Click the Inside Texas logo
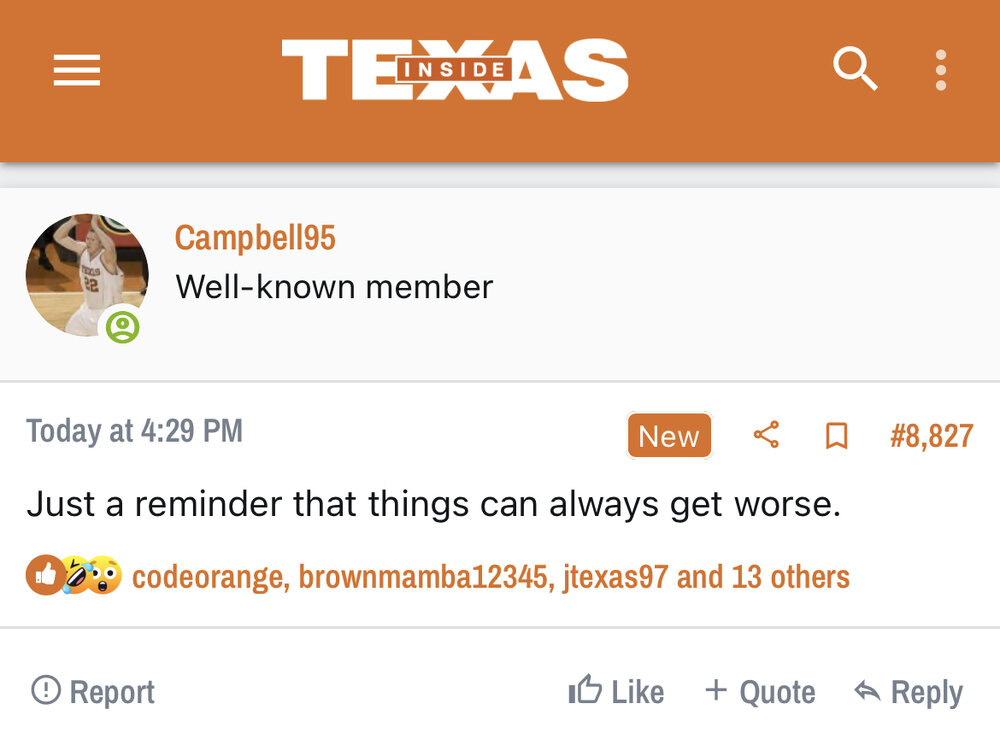 click(455, 70)
